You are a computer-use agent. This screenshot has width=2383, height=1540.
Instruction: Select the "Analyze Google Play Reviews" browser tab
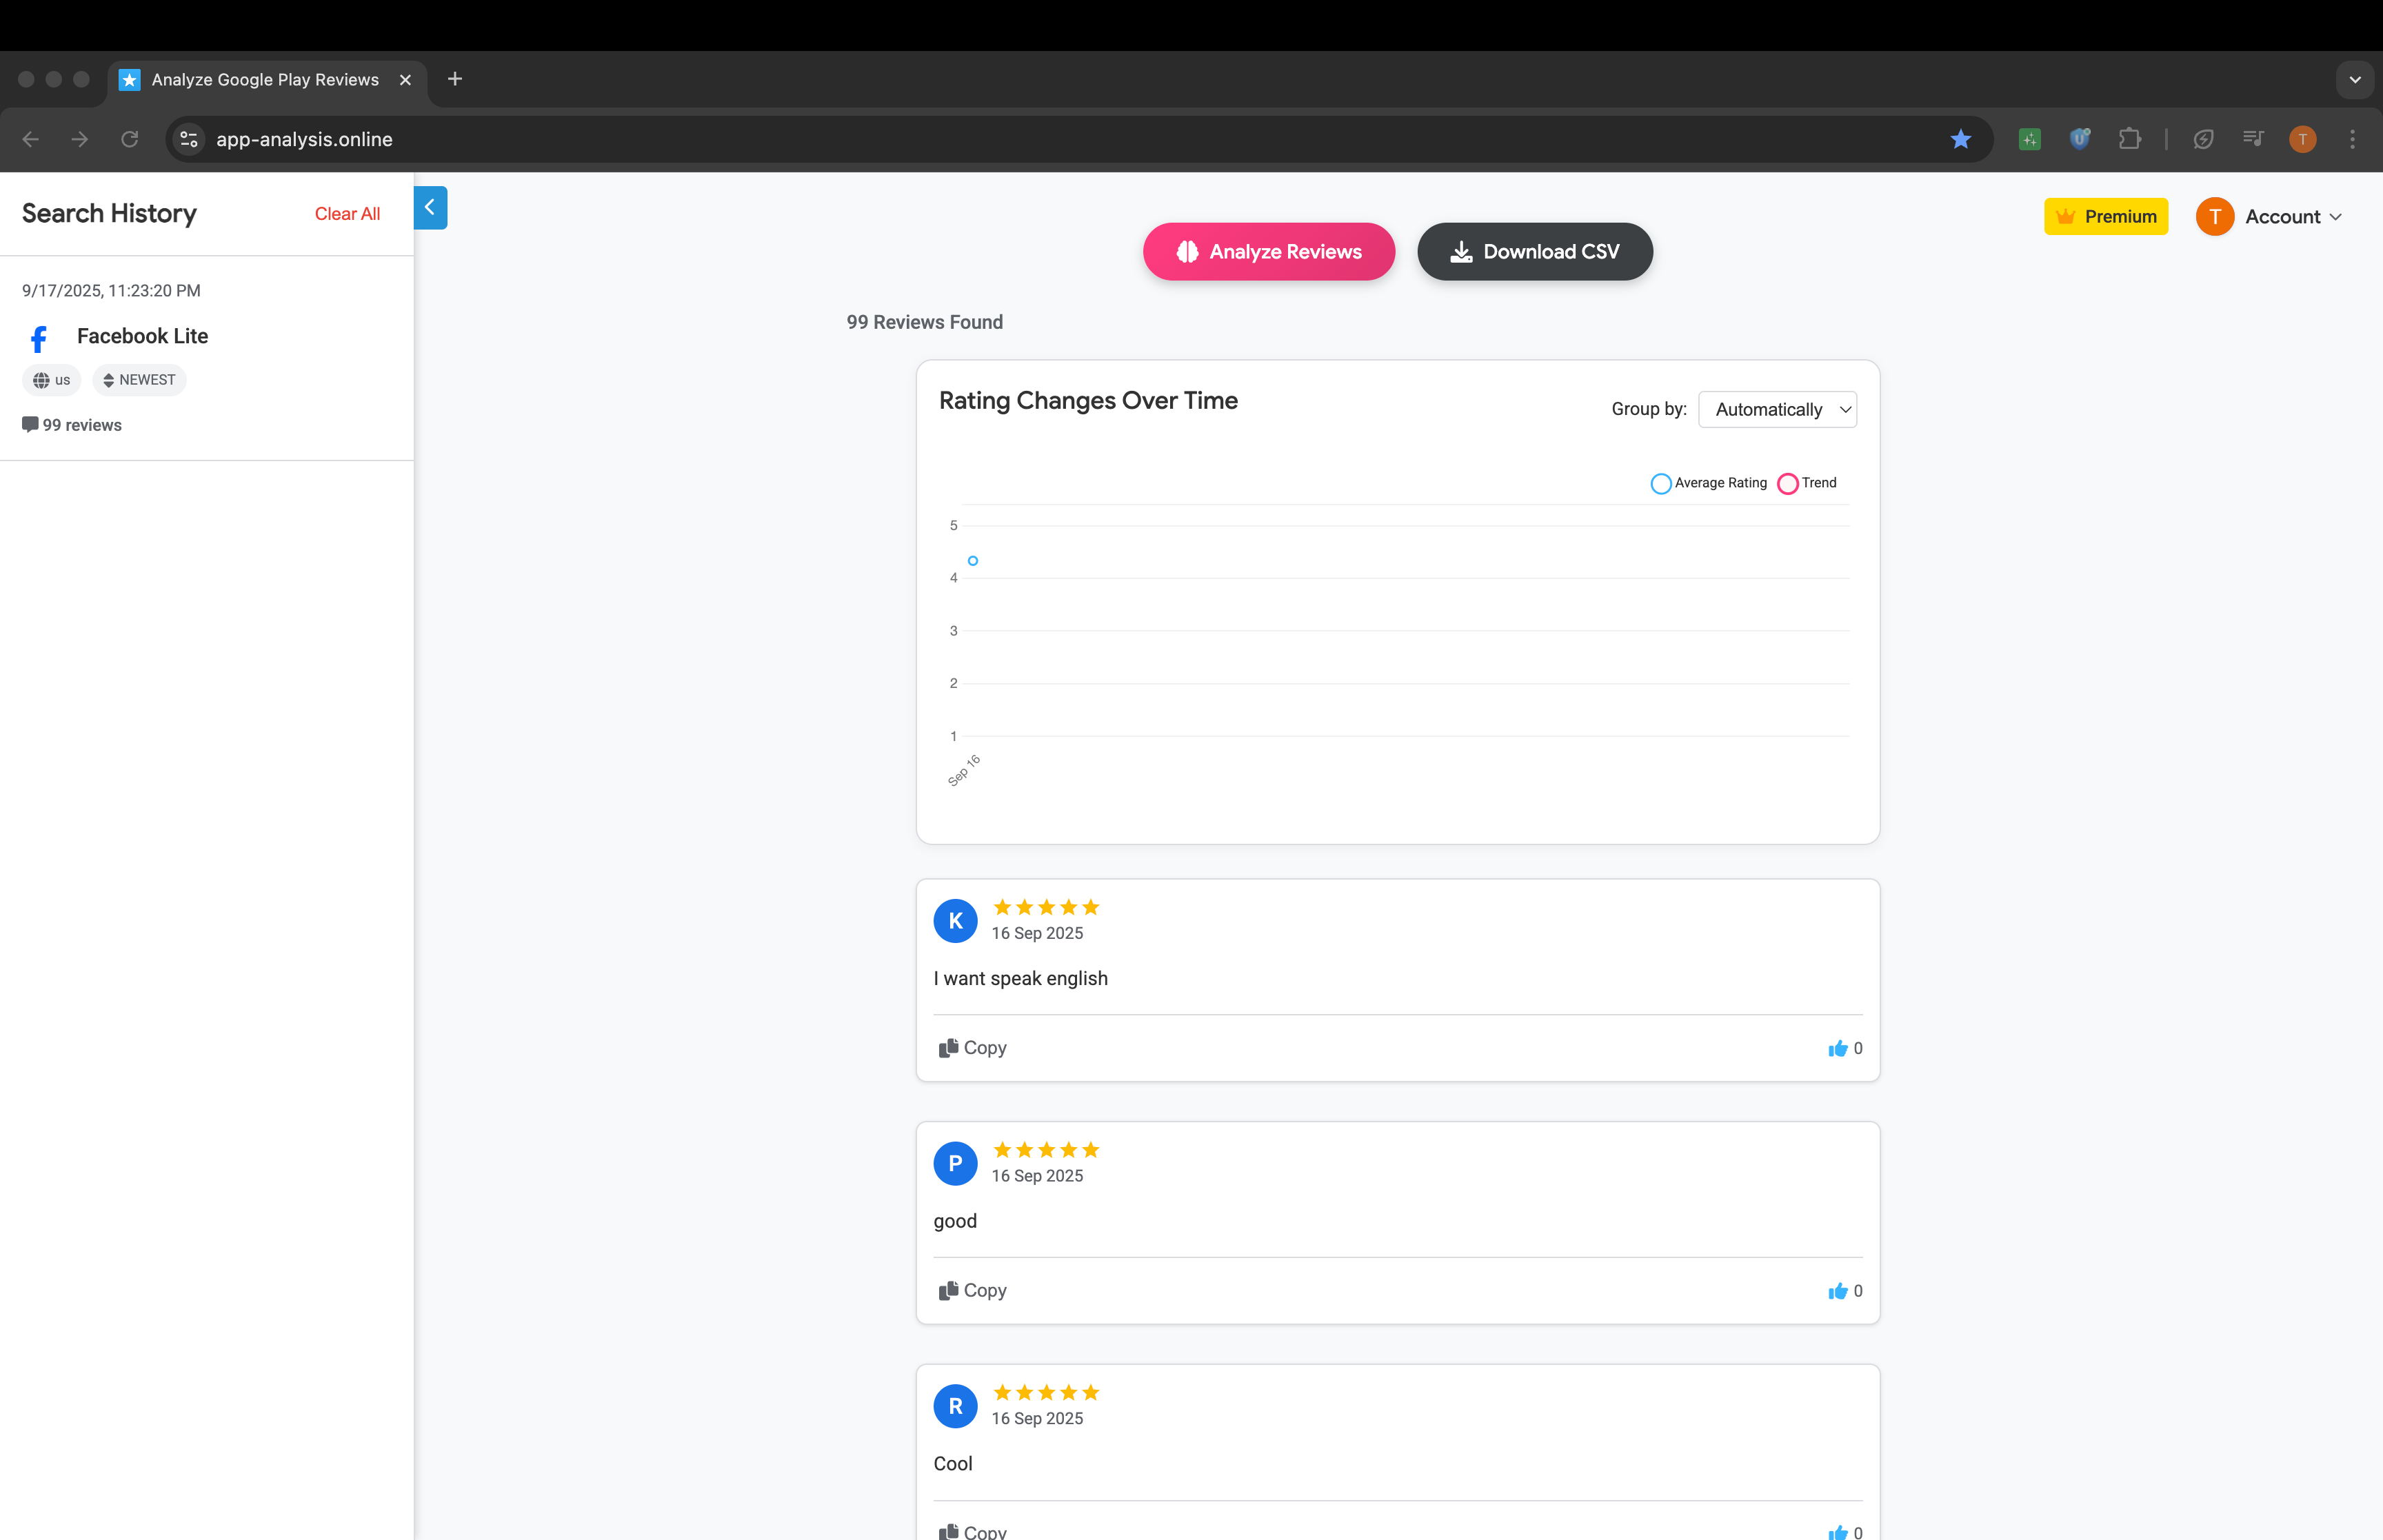(265, 79)
